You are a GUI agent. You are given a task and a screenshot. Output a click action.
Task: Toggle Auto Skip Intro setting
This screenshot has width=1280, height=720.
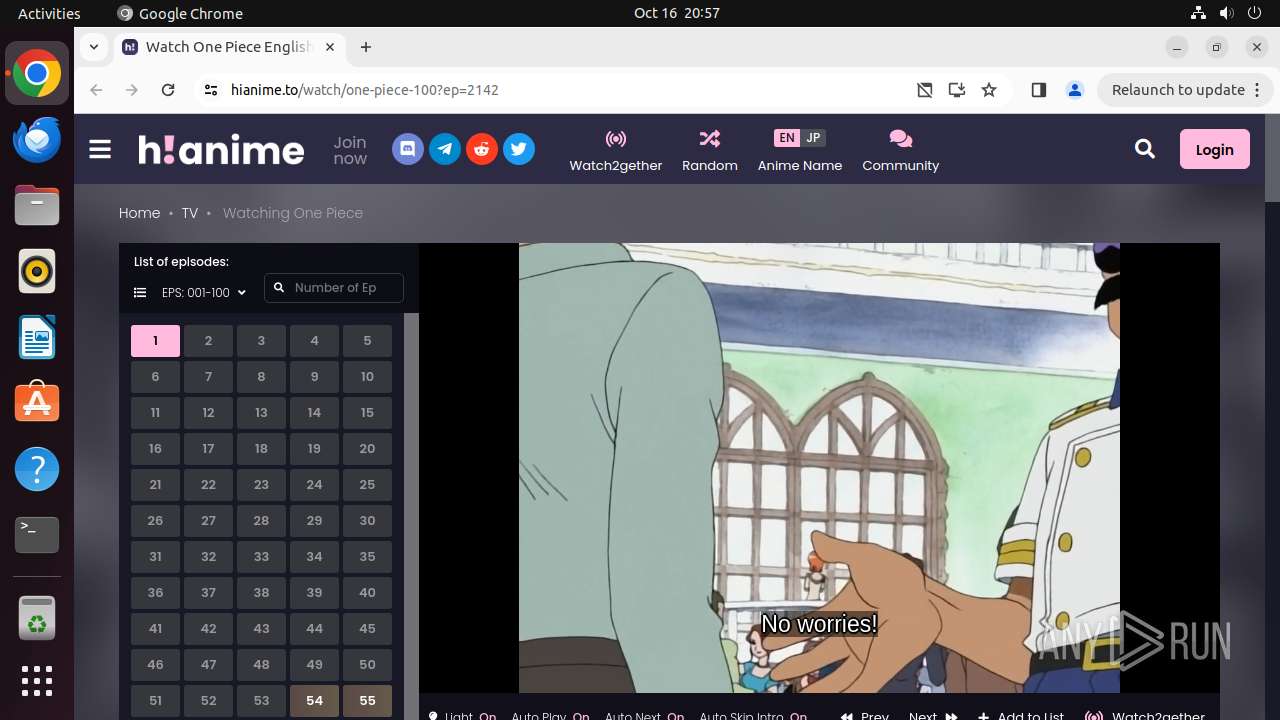click(753, 716)
